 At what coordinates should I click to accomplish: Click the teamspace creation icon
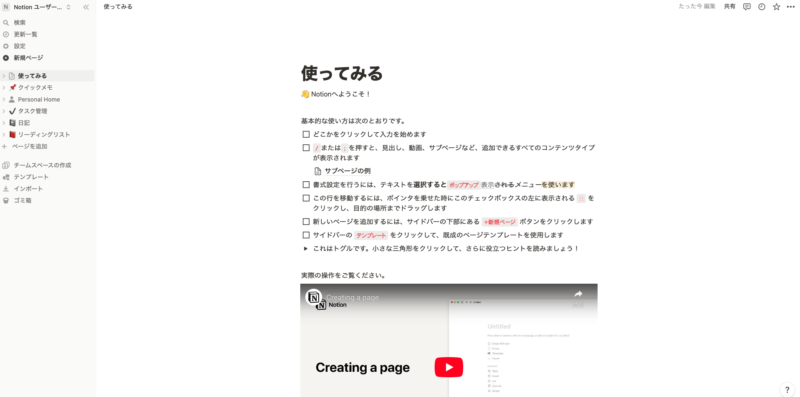tap(6, 165)
